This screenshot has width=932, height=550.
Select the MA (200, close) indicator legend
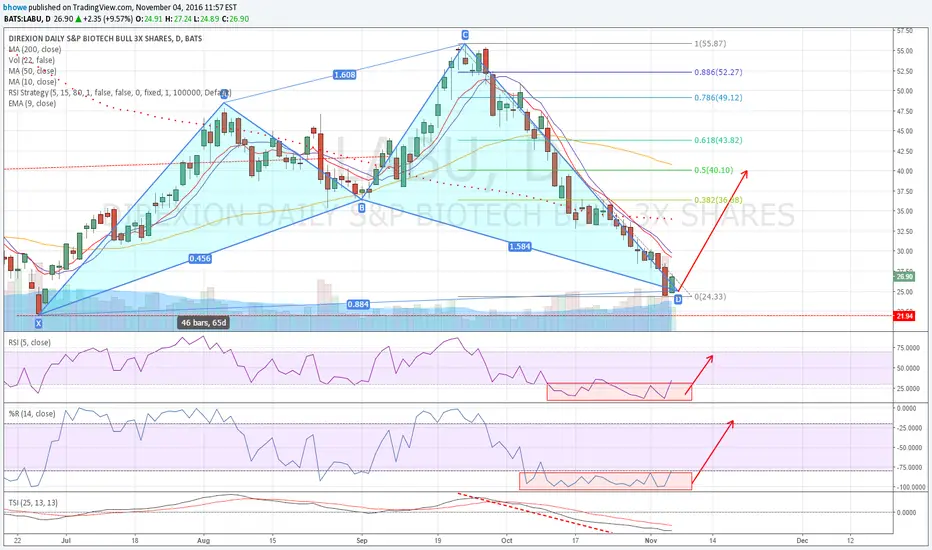click(34, 49)
